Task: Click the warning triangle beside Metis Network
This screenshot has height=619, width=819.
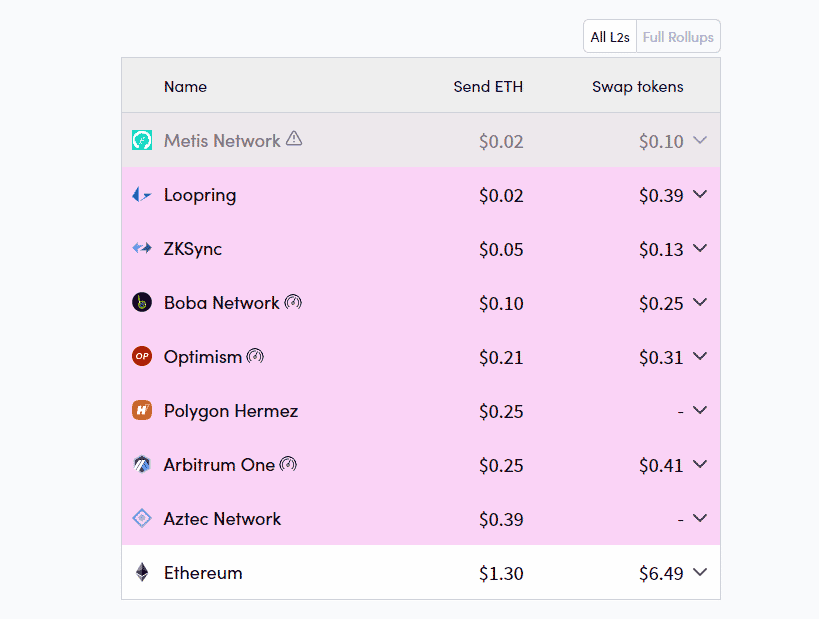Action: coord(294,138)
